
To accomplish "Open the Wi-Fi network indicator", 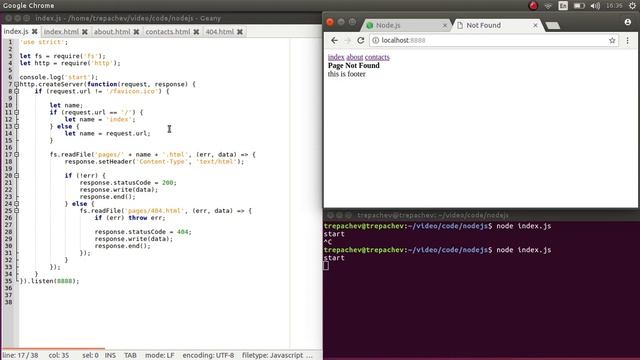I will [x=548, y=6].
